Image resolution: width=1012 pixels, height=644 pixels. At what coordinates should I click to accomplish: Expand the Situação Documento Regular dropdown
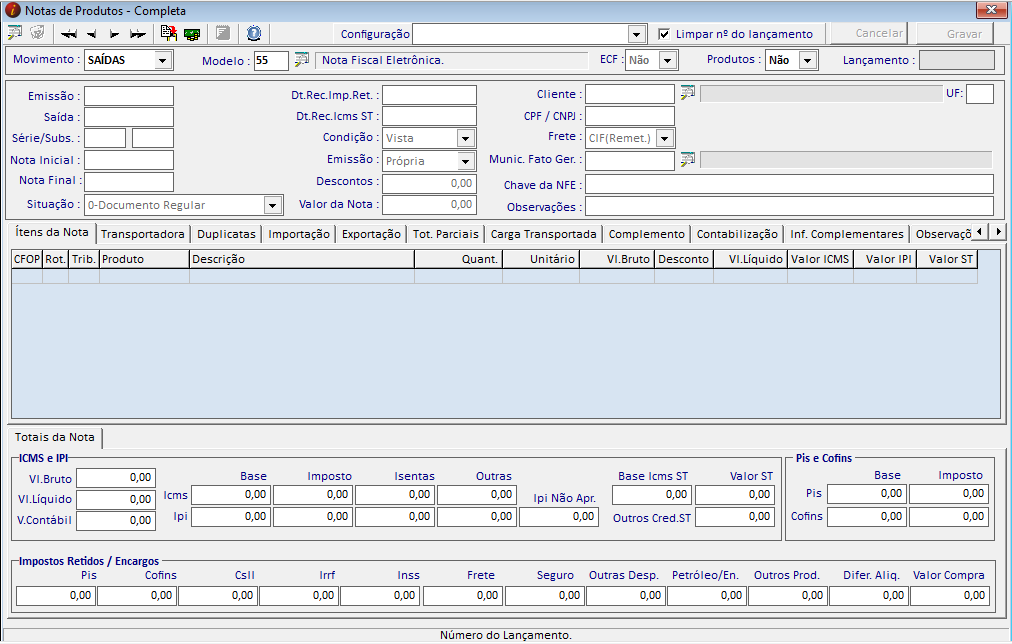pos(273,205)
